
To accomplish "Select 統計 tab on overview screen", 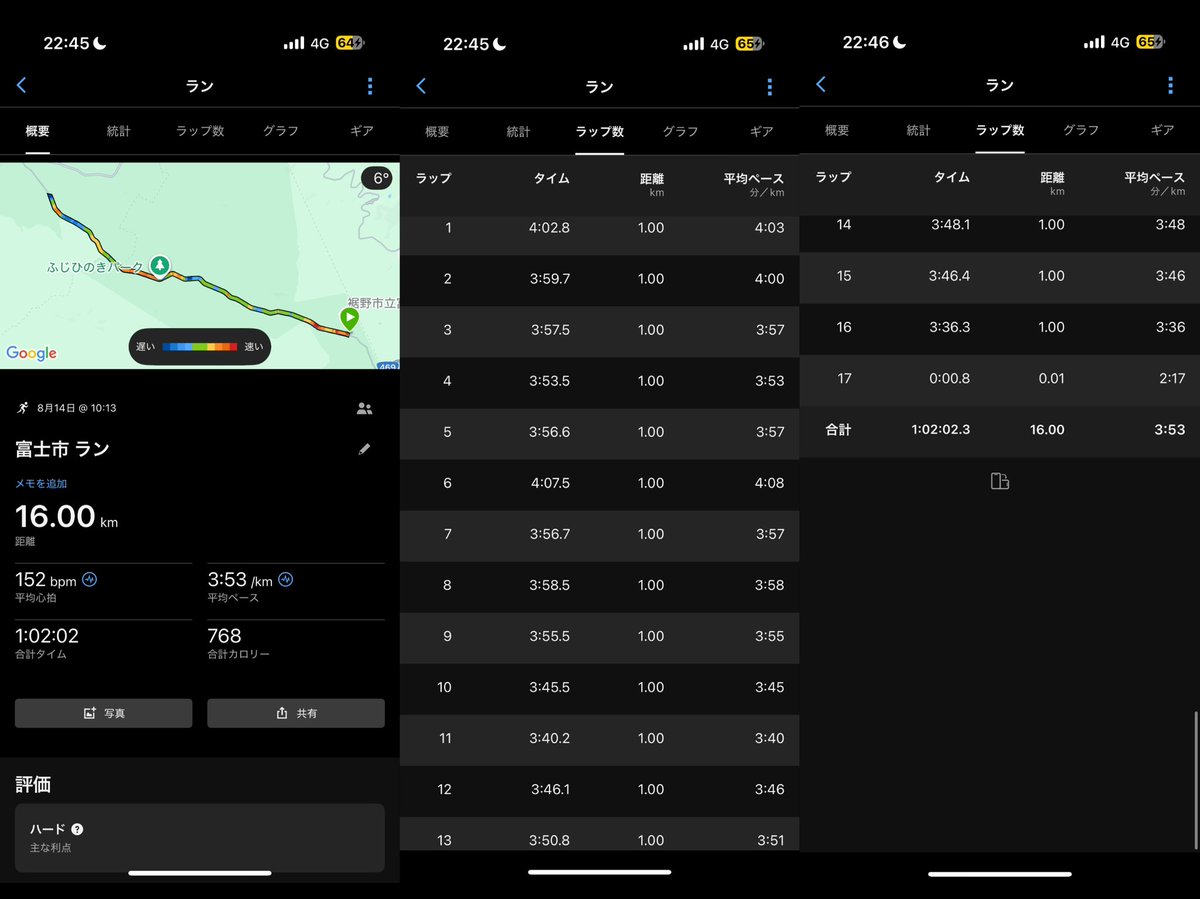I will pyautogui.click(x=119, y=131).
